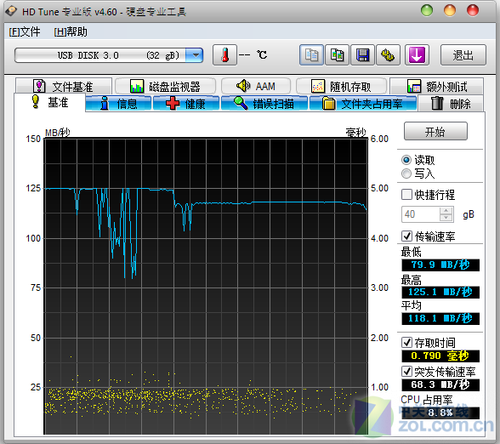The image size is (500, 444).
Task: Enable the 快捷行程 checkbox
Action: click(x=406, y=194)
